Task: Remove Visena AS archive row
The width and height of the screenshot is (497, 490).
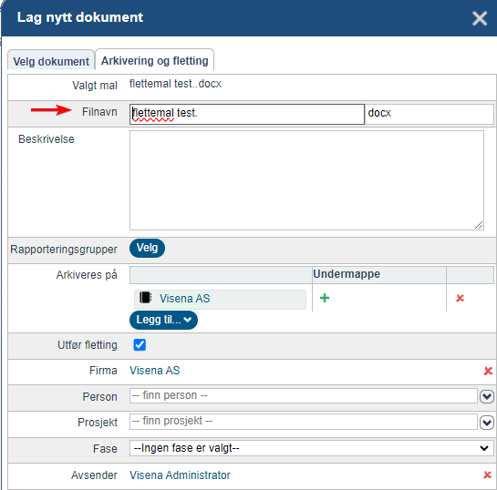Action: 460,298
